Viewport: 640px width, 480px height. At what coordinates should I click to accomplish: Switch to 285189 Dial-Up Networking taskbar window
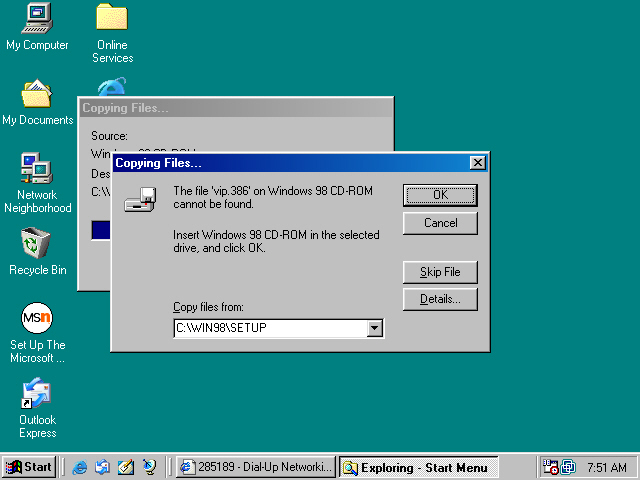256,467
